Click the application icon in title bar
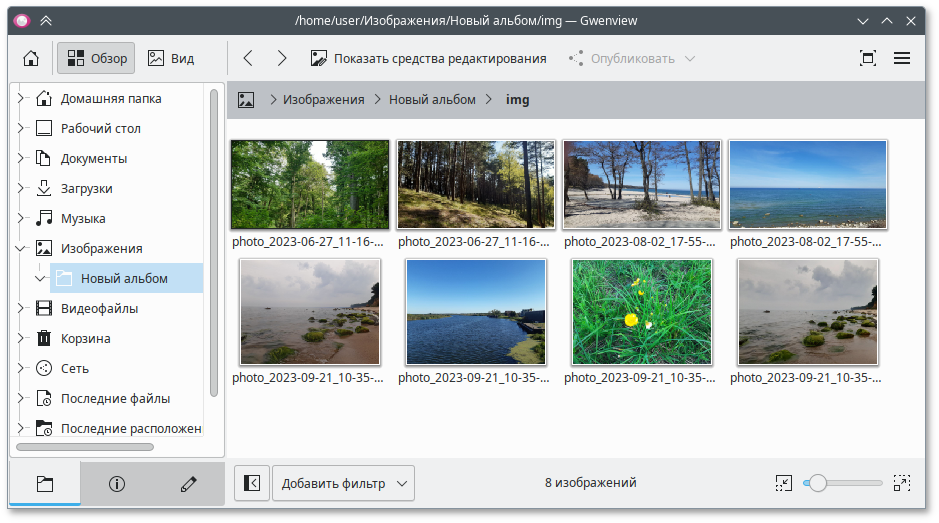The height and width of the screenshot is (523, 939). click(x=22, y=21)
